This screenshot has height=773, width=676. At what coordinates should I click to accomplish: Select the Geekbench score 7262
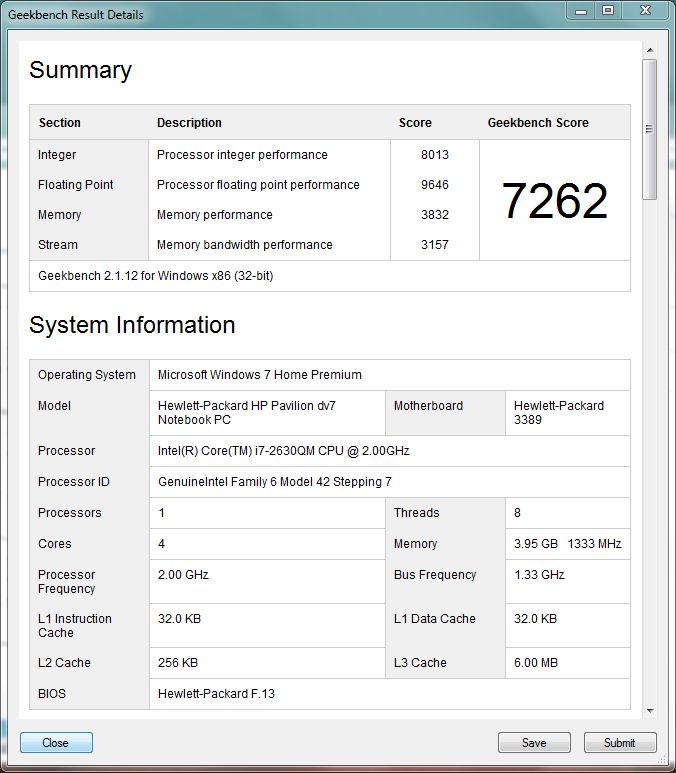pos(555,200)
